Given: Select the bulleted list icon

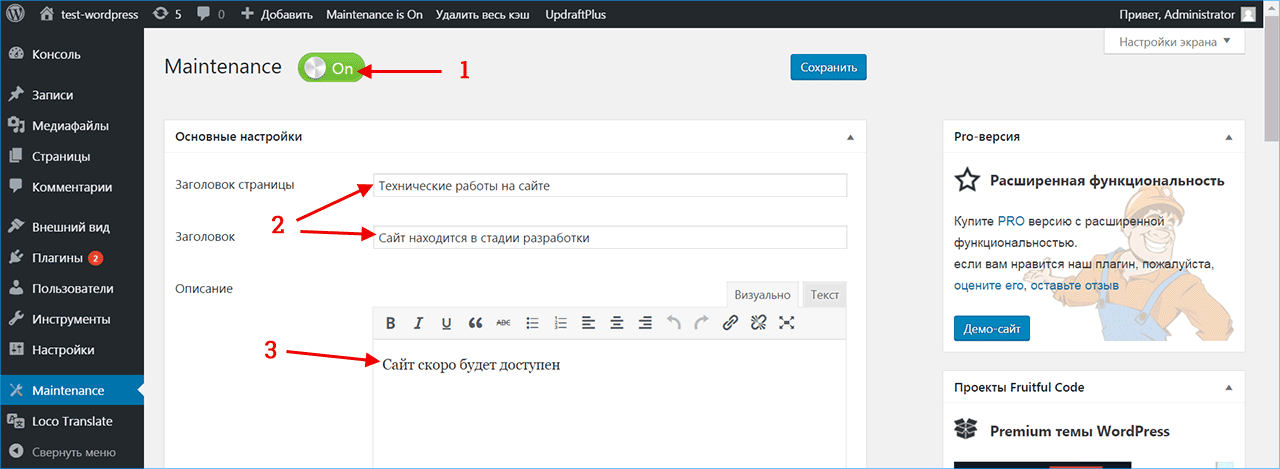Looking at the screenshot, I should 533,323.
